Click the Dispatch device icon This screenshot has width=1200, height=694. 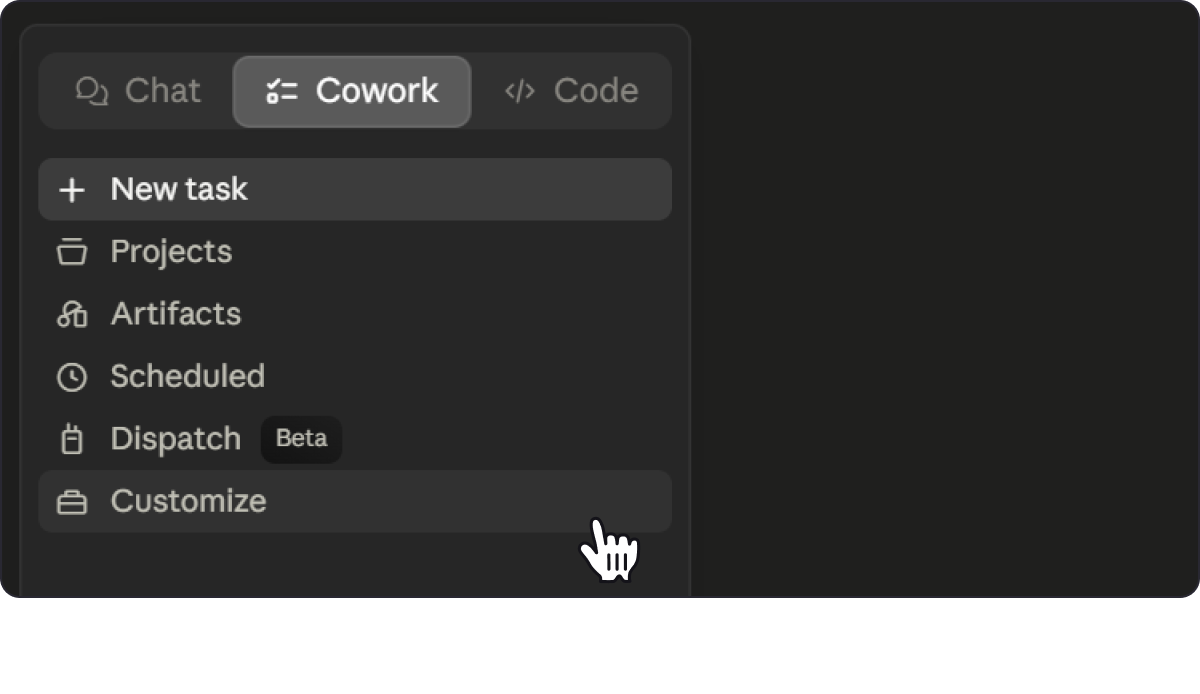pos(71,439)
